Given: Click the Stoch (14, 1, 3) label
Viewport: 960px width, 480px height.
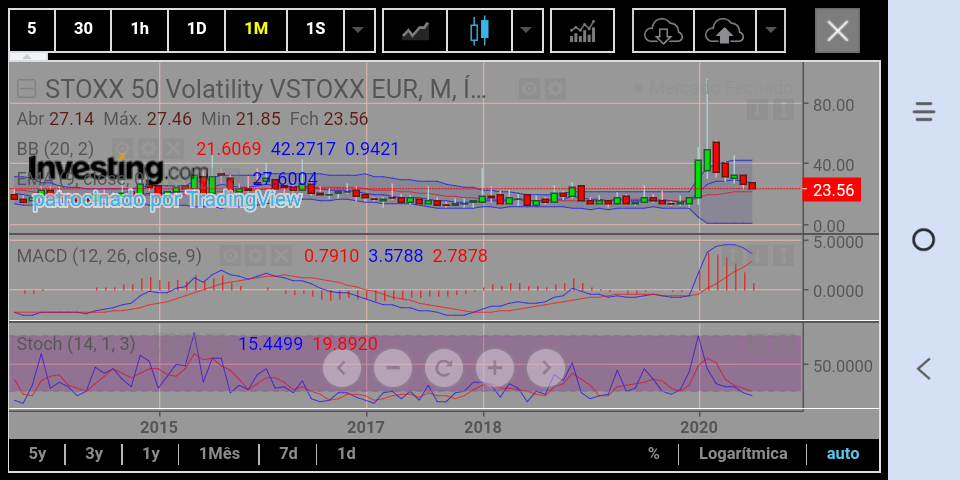Looking at the screenshot, I should tap(76, 344).
